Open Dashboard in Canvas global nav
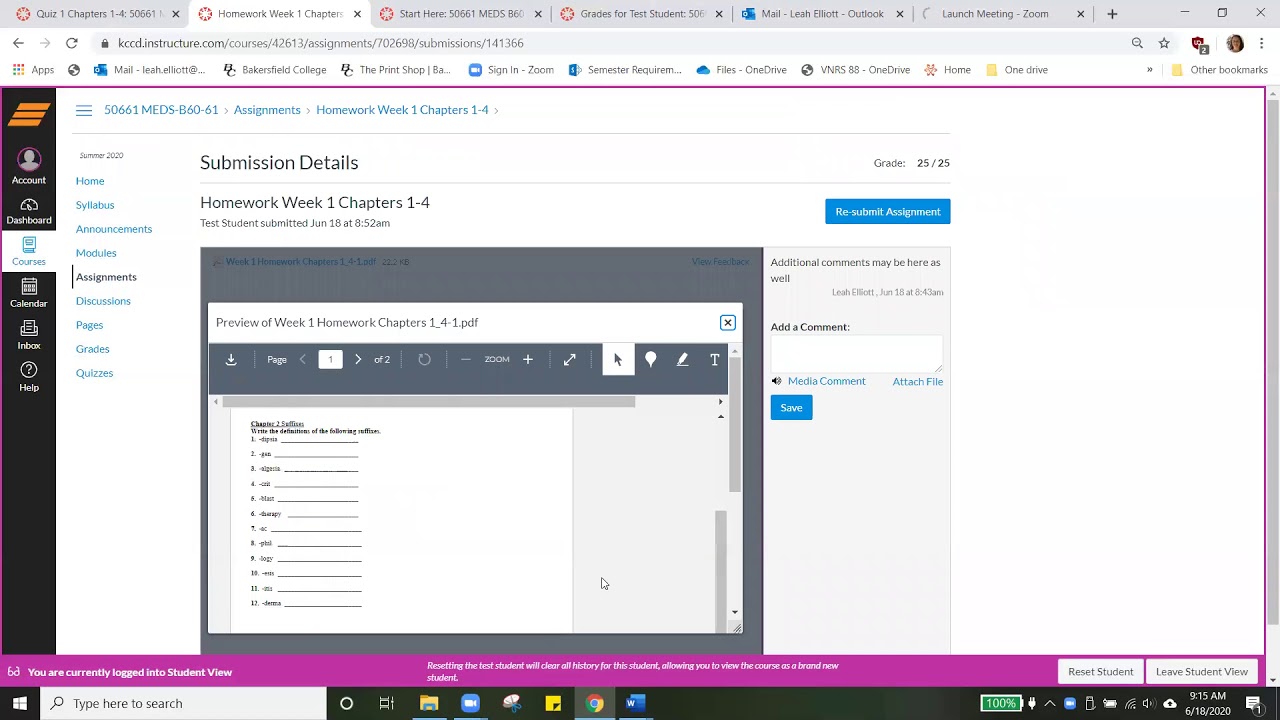Viewport: 1280px width, 720px height. pyautogui.click(x=29, y=211)
